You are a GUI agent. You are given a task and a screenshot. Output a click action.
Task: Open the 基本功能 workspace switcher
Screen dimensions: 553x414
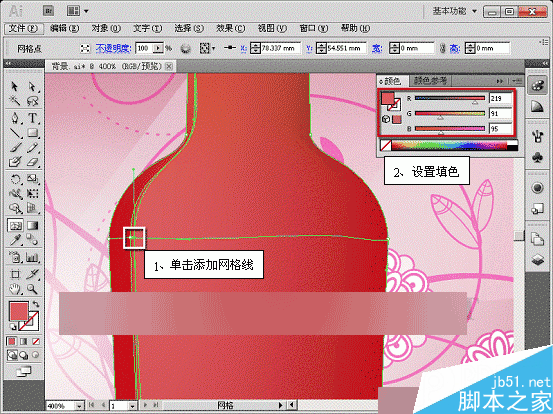[x=455, y=11]
